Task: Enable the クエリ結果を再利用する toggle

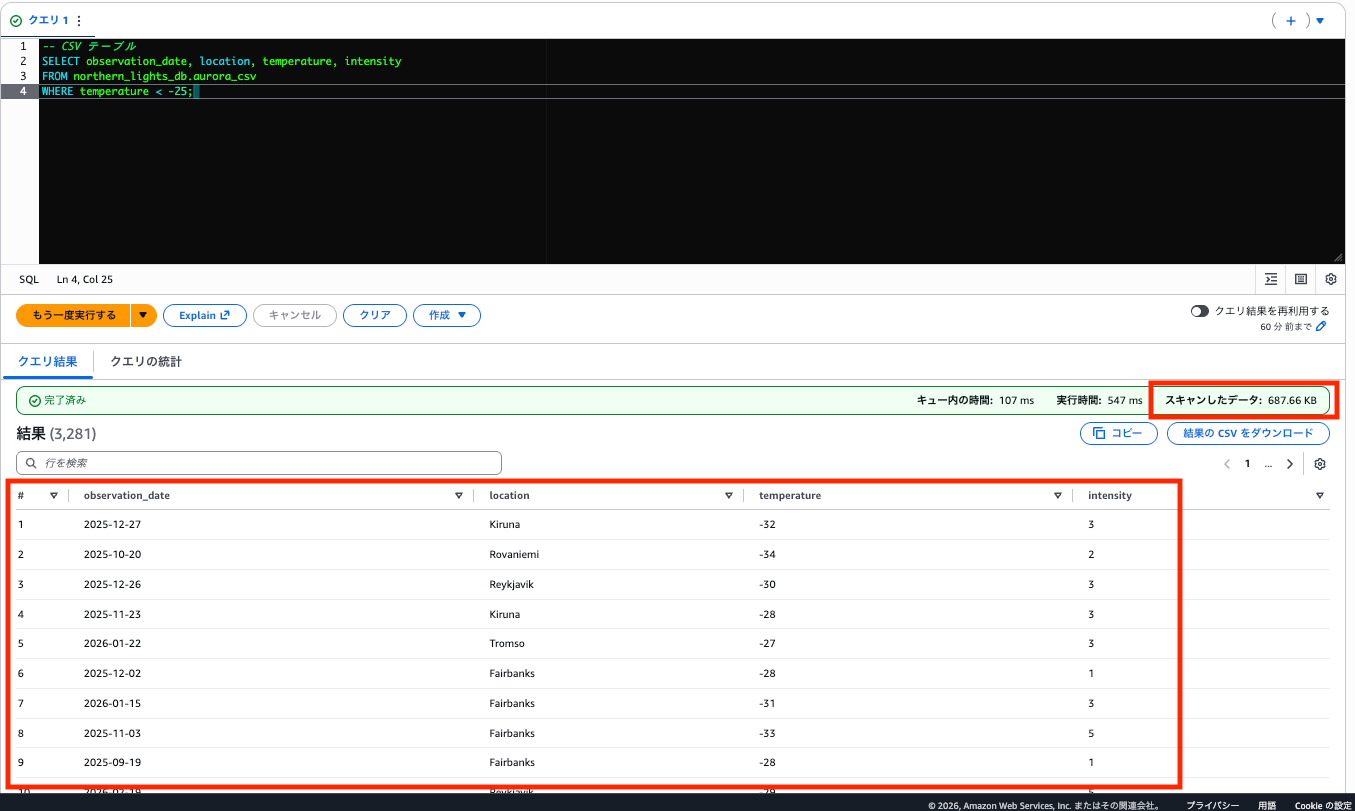Action: [1200, 311]
